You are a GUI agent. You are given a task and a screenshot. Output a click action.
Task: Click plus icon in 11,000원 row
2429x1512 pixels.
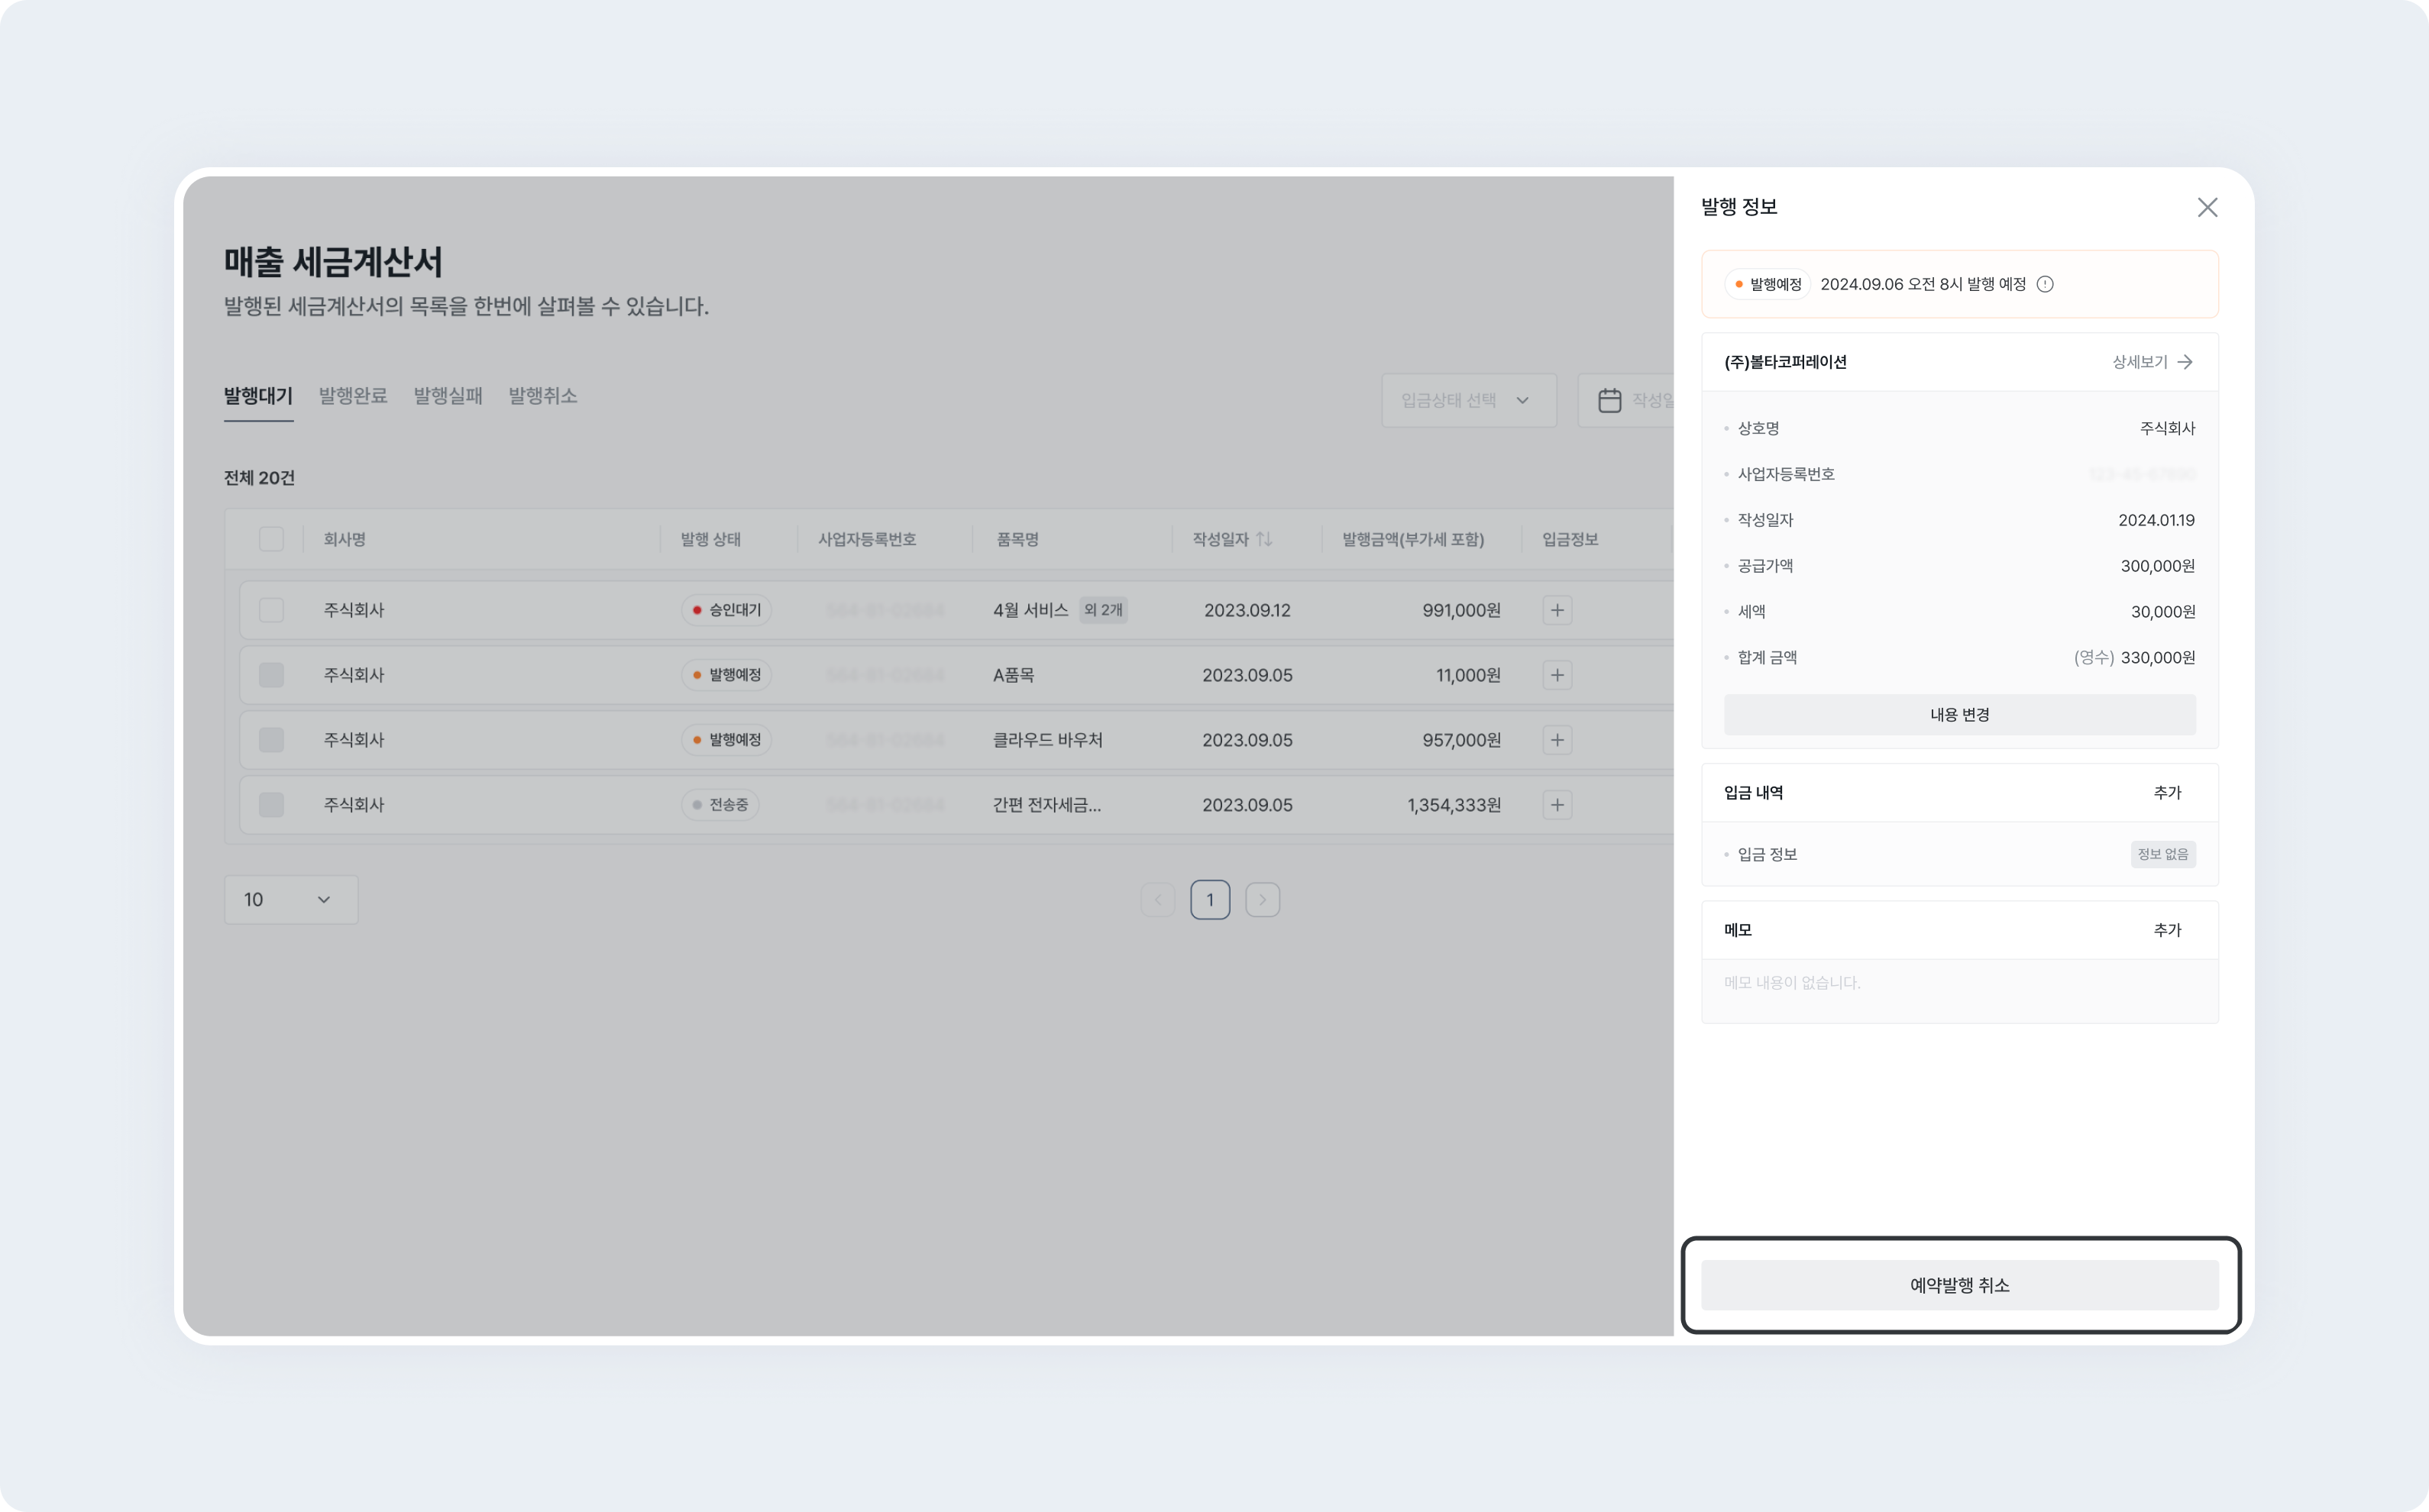(x=1557, y=675)
